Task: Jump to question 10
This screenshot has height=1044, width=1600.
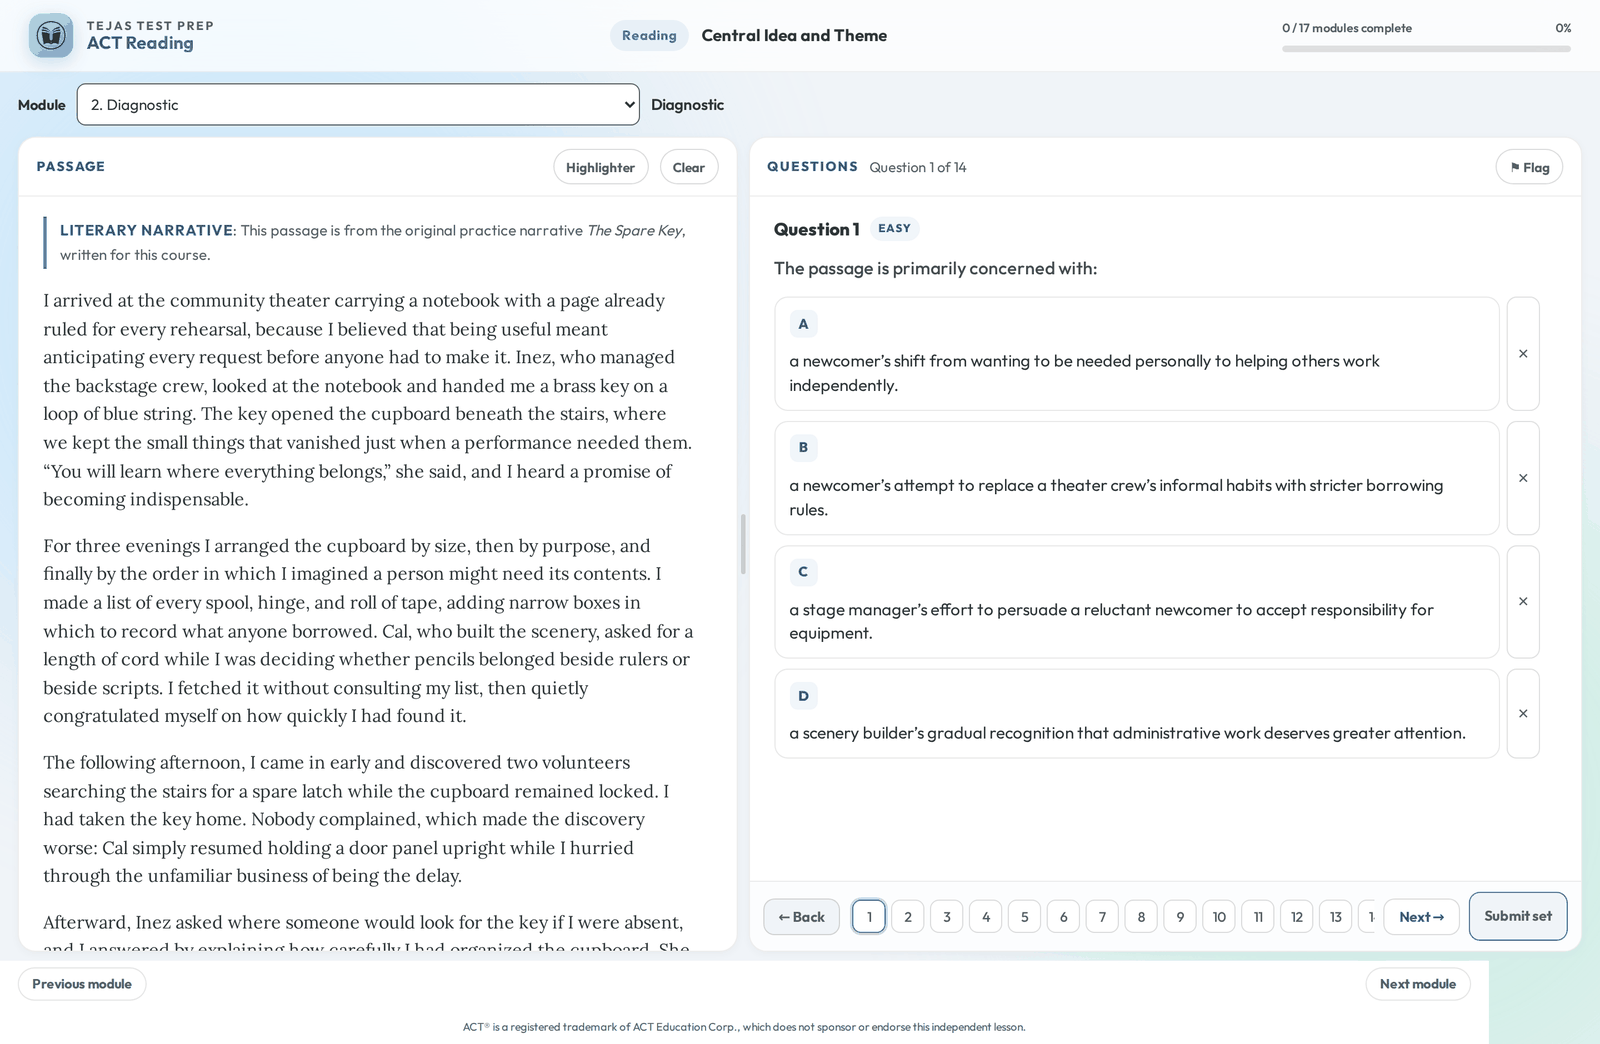Action: [x=1219, y=917]
